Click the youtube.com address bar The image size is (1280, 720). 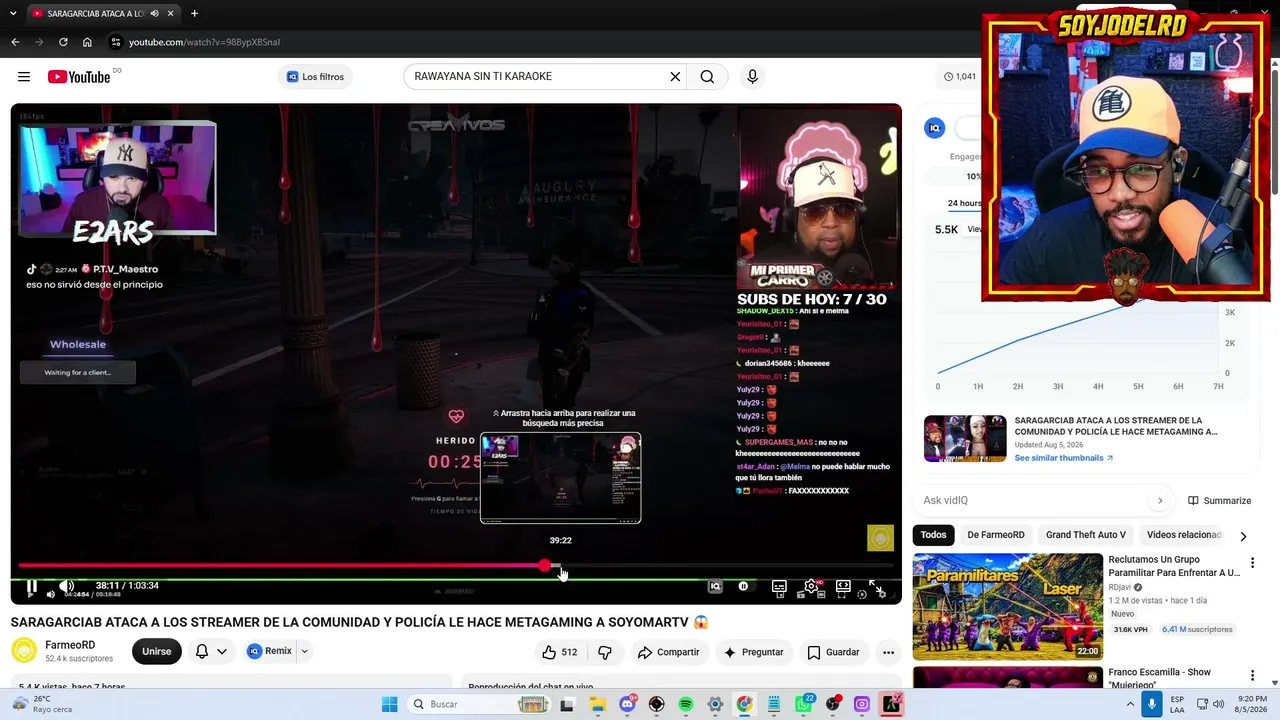point(204,42)
